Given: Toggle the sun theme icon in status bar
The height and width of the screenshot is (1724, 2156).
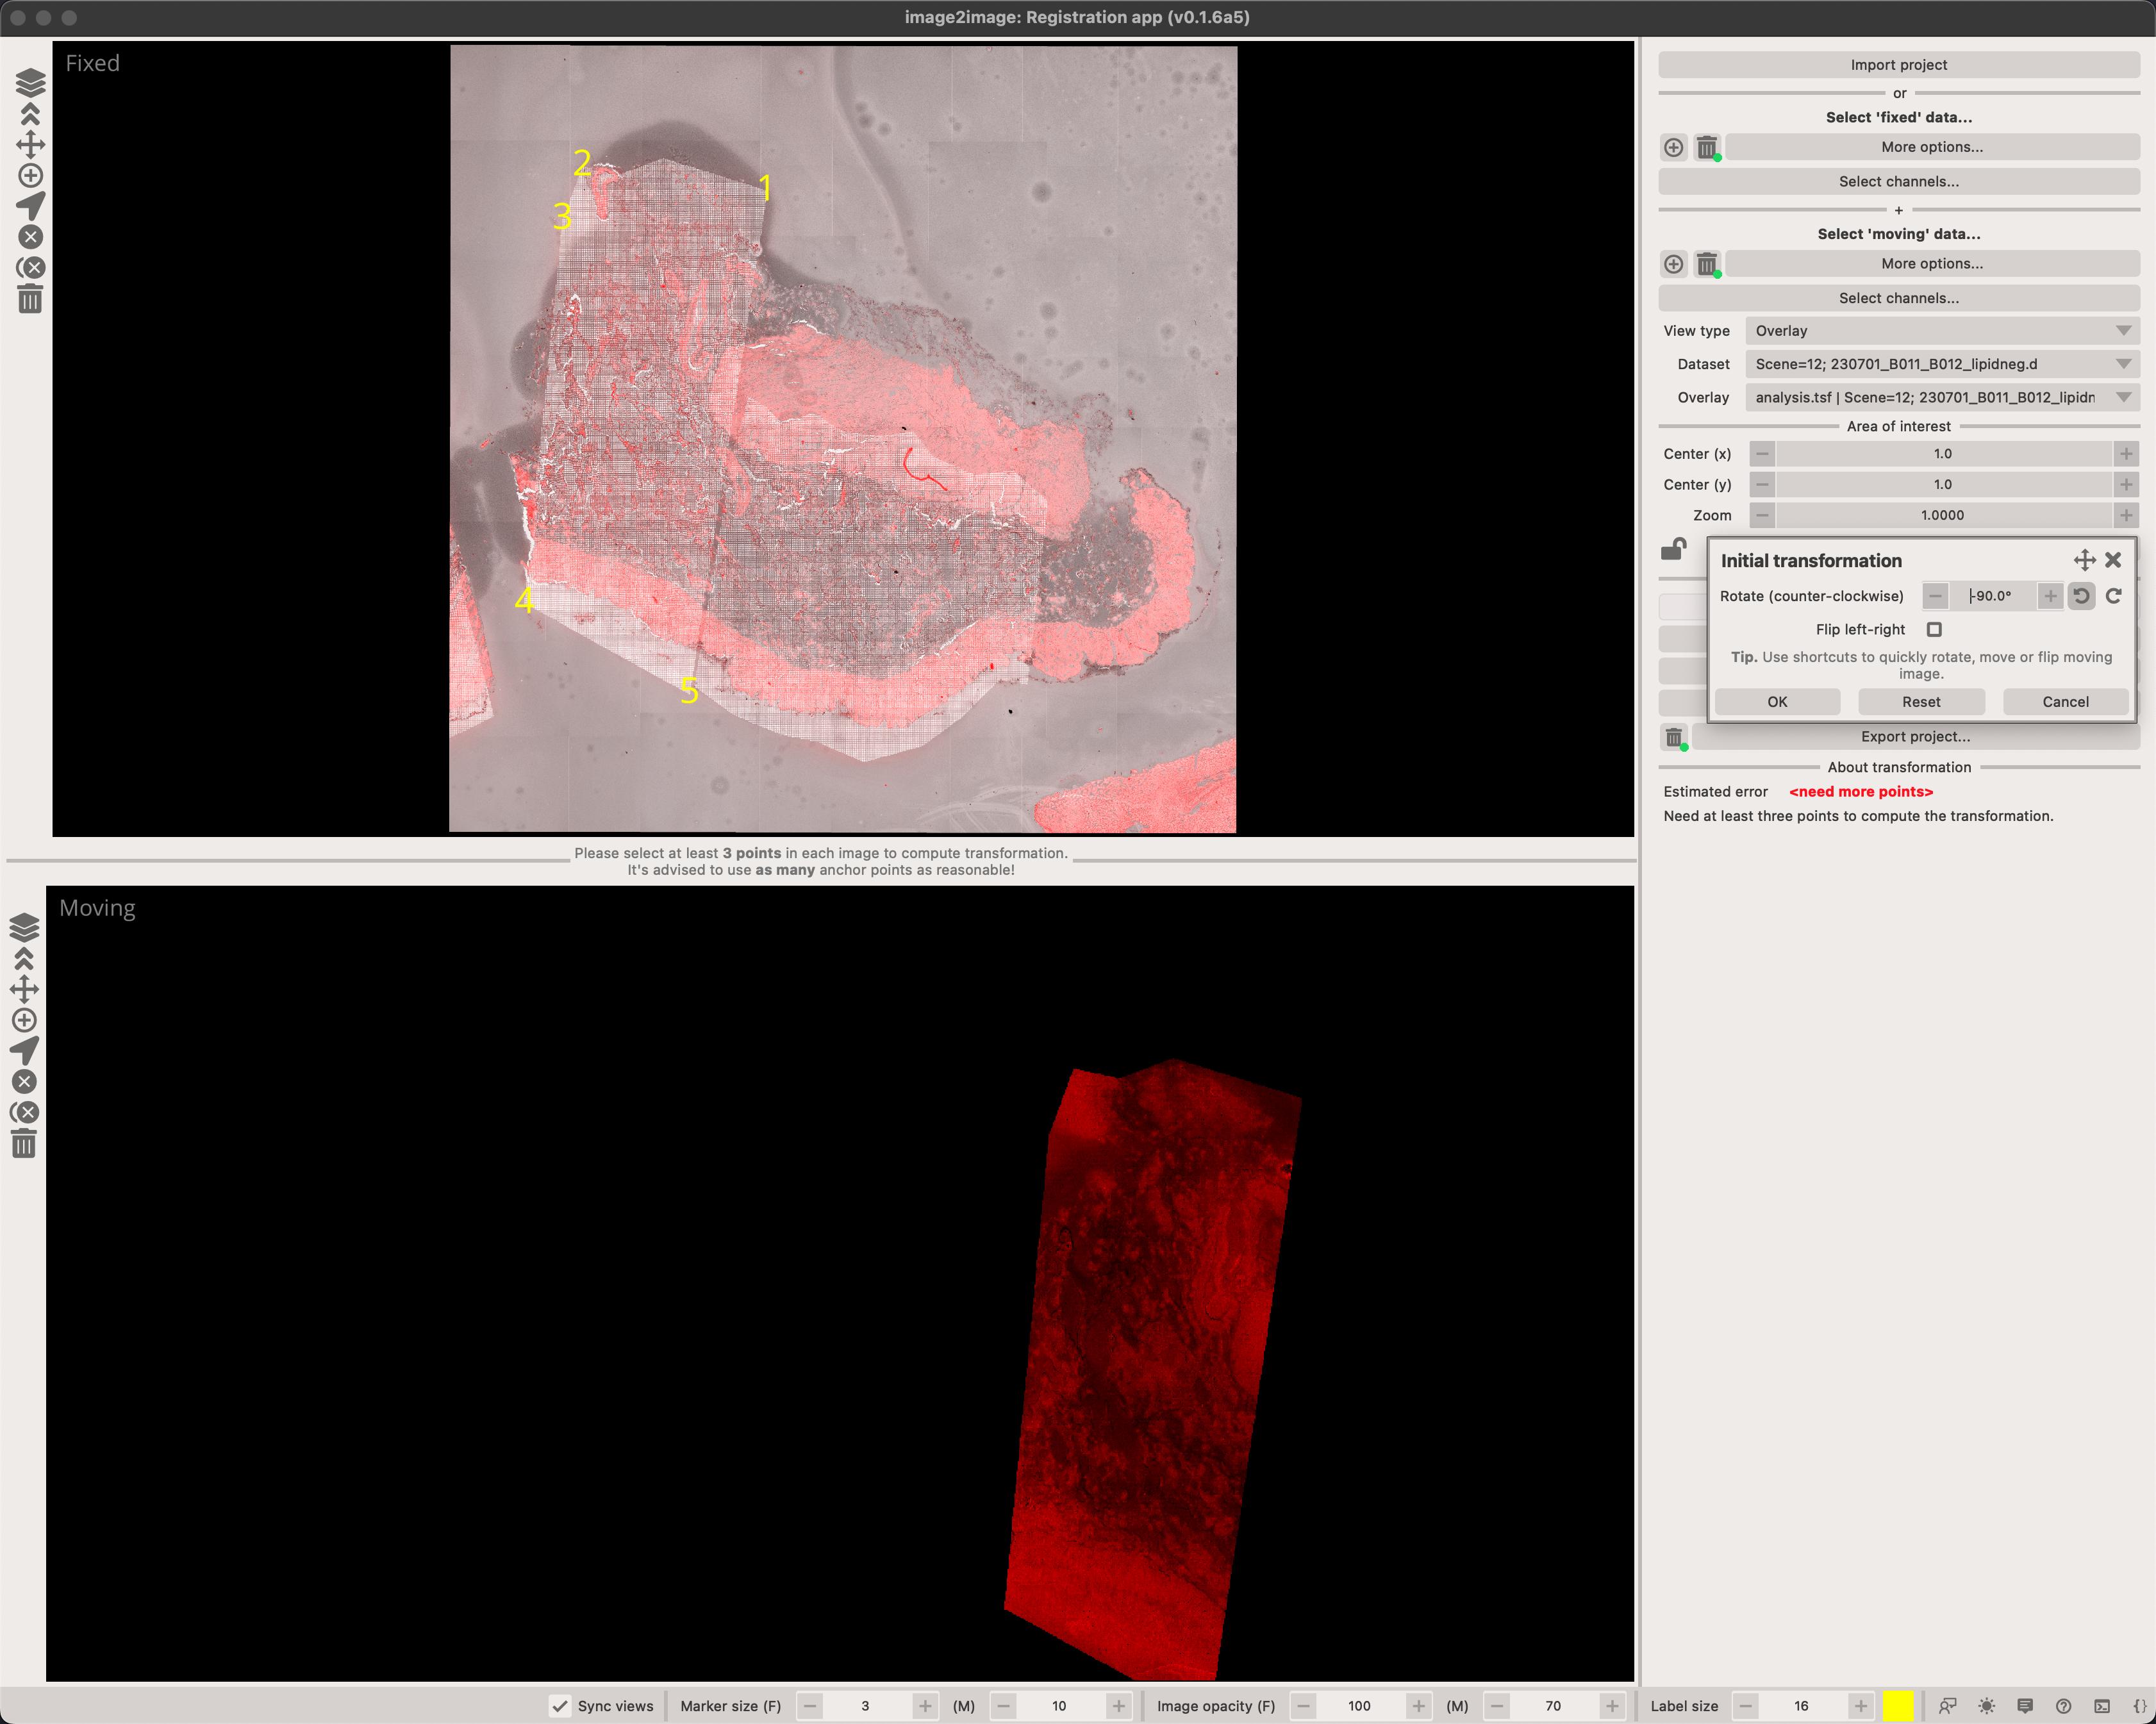Looking at the screenshot, I should [1986, 1706].
